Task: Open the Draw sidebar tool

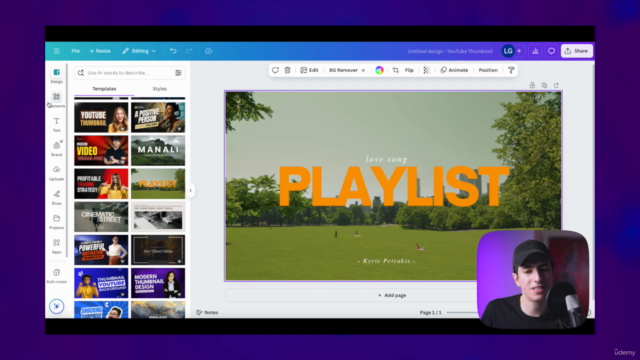Action: [57, 198]
